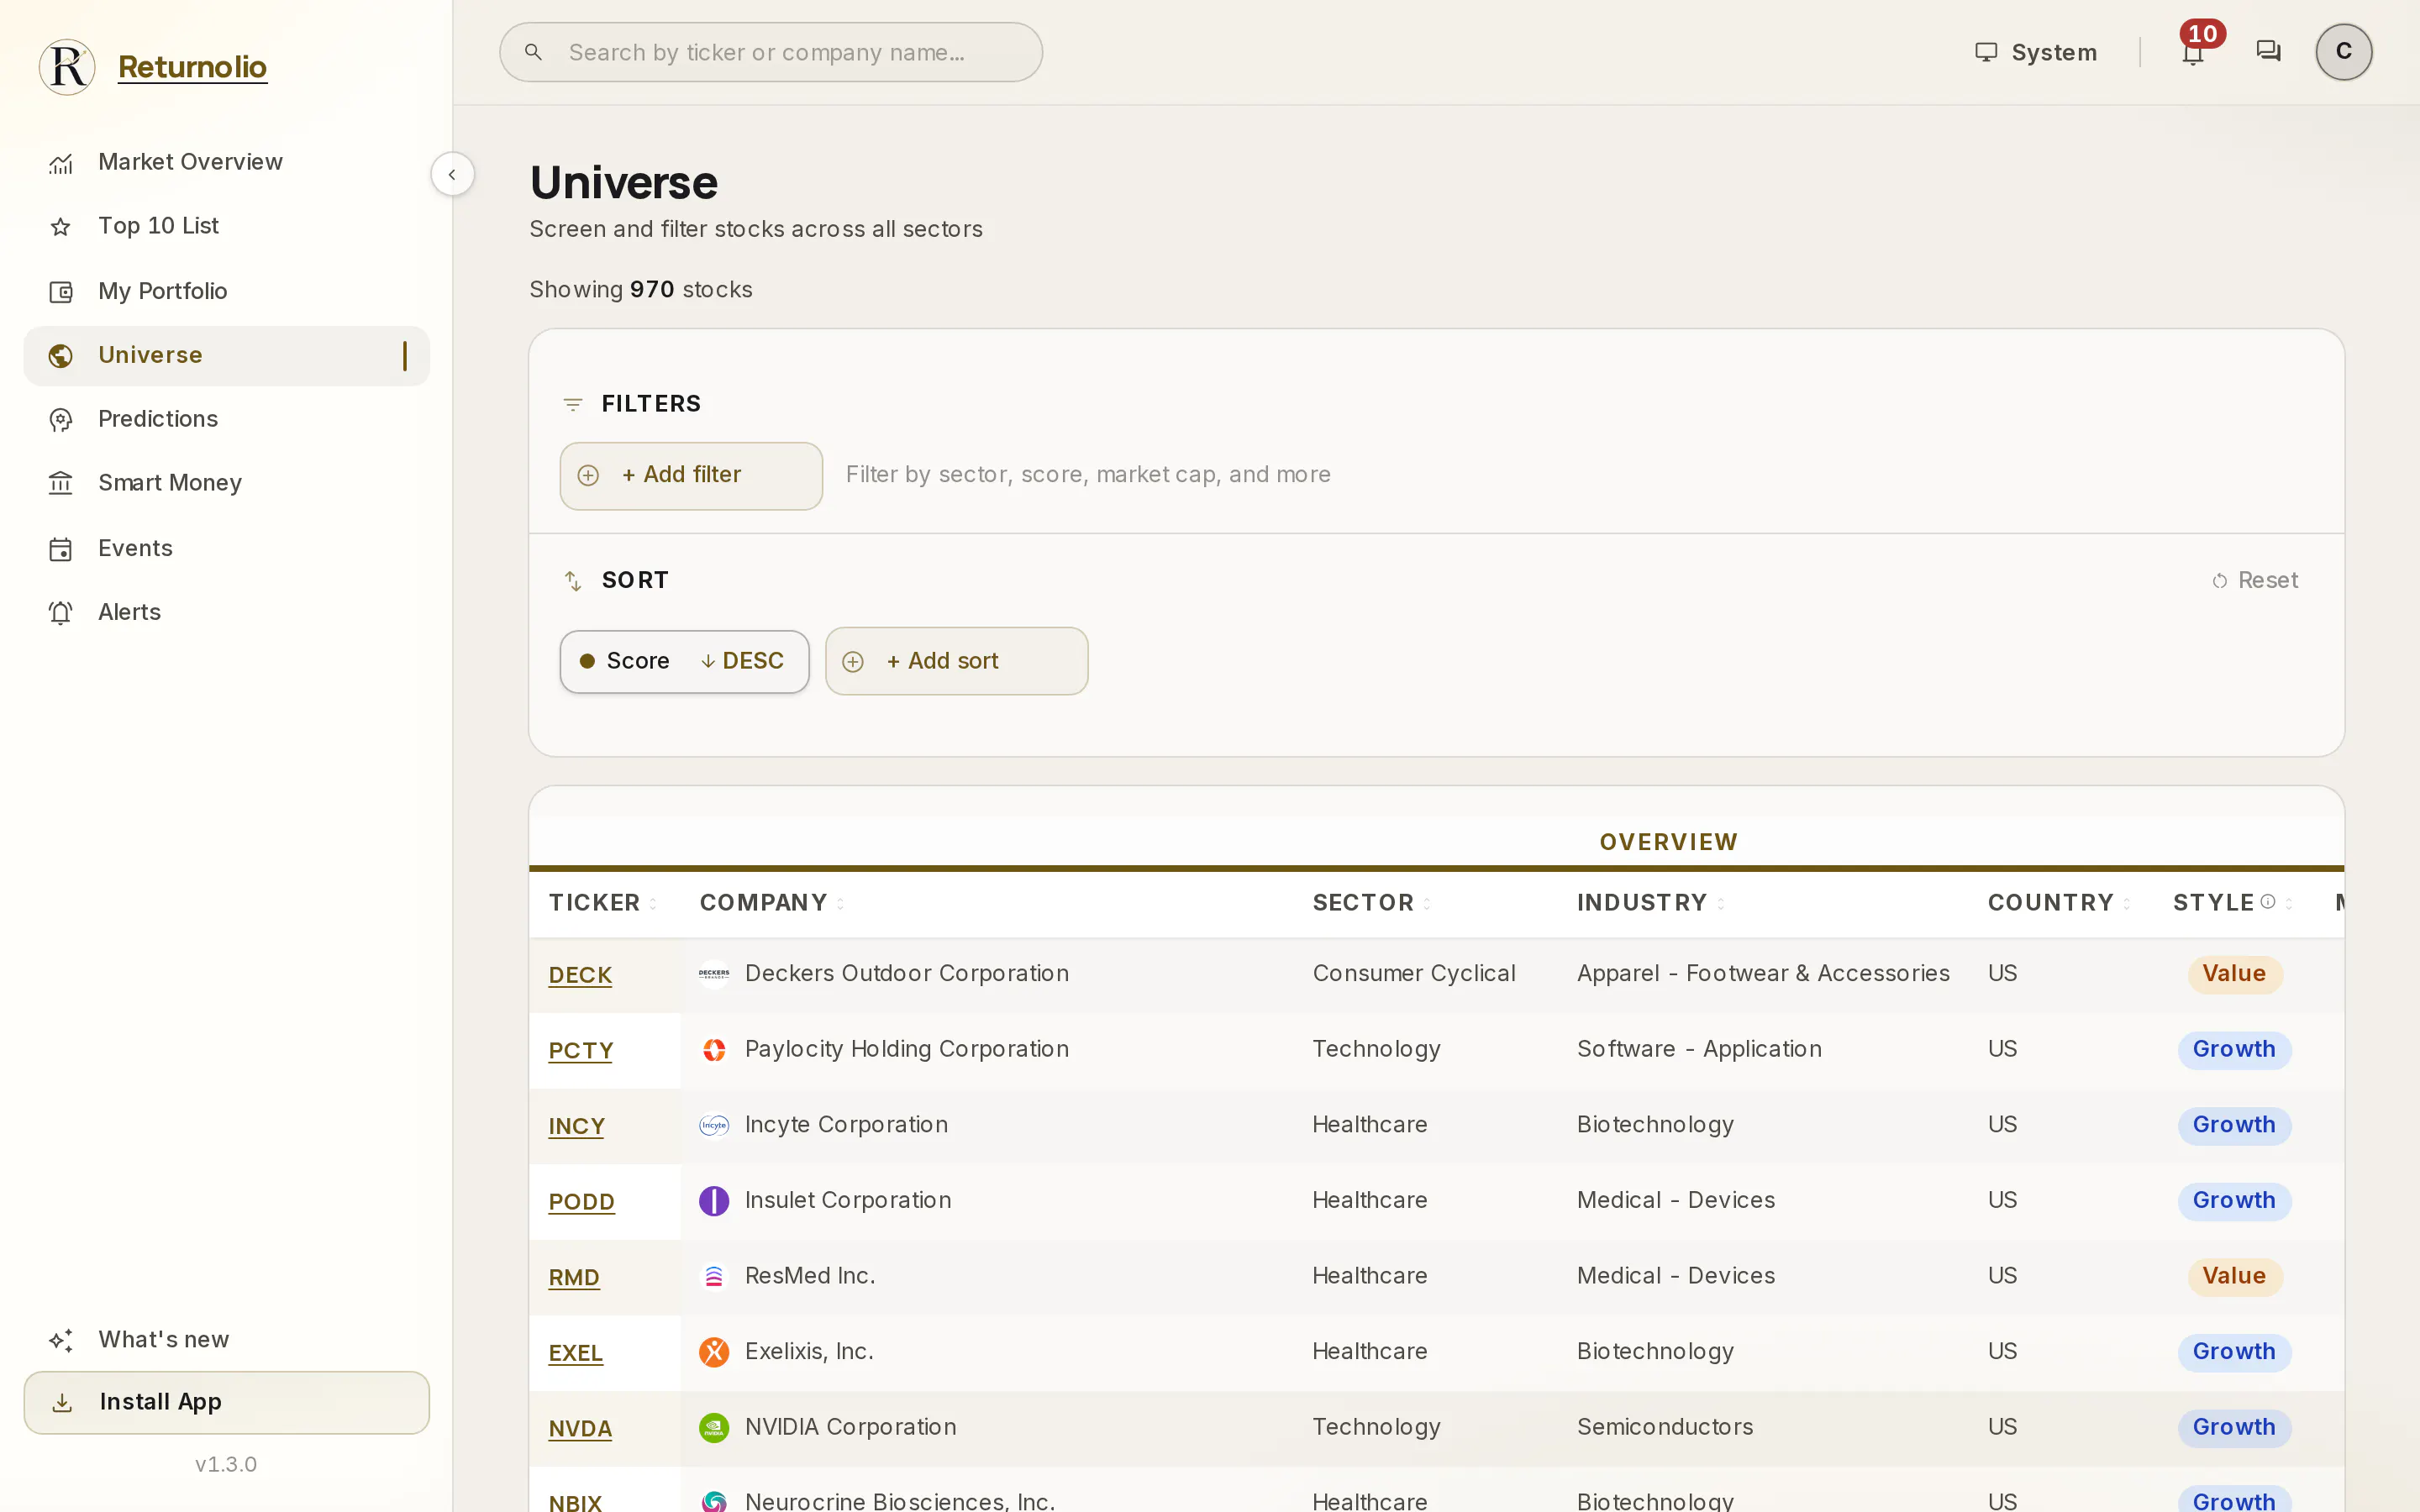Open the DECK ticker link
Screen dimensions: 2420x1512
coord(580,975)
